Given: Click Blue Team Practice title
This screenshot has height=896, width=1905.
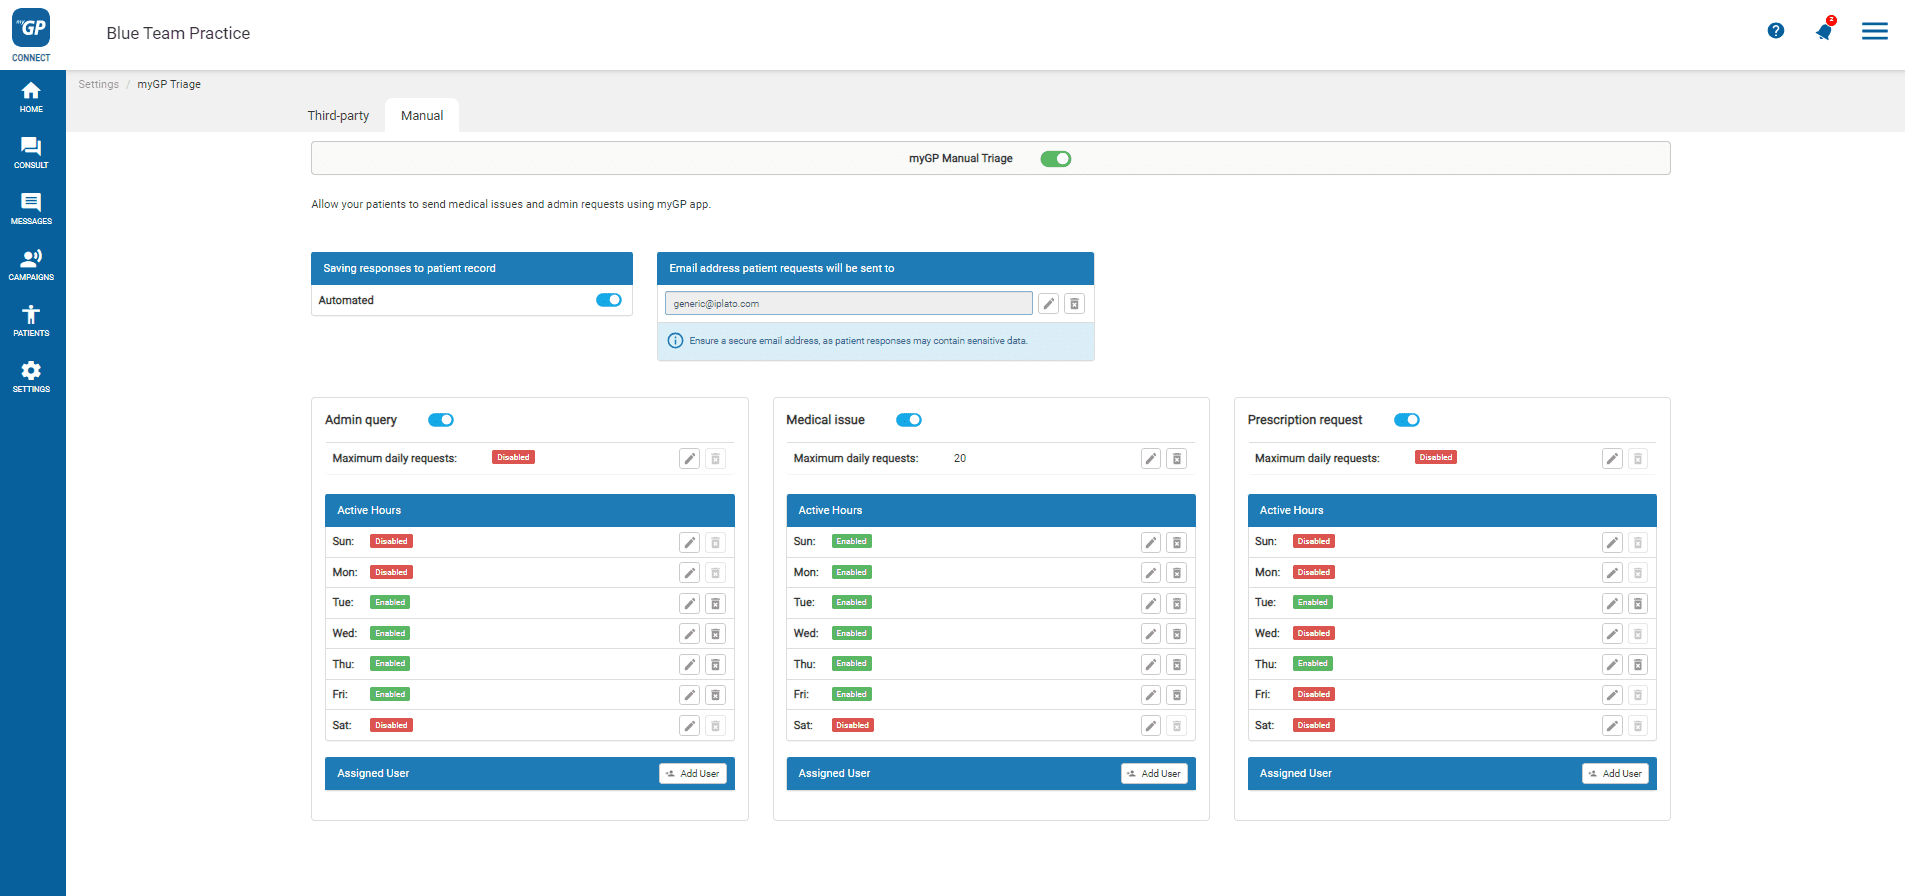Looking at the screenshot, I should [x=178, y=33].
